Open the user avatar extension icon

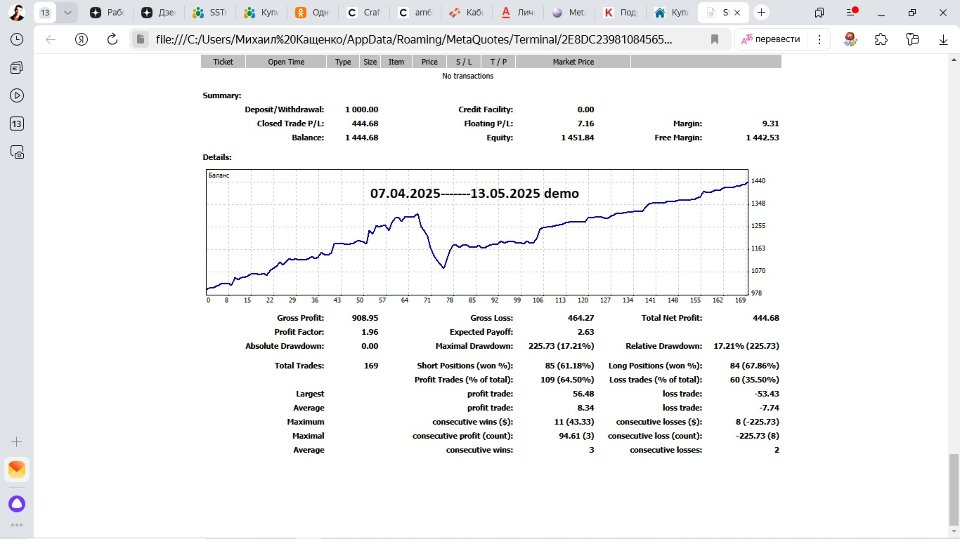(850, 39)
